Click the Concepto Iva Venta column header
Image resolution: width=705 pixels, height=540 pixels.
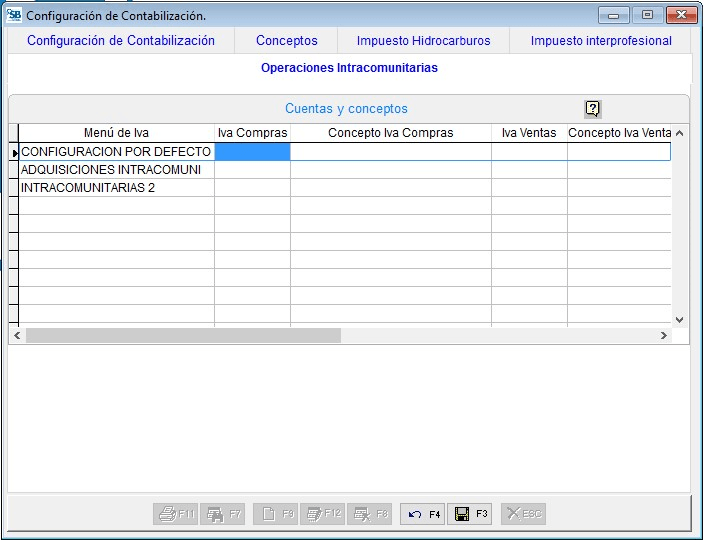click(x=619, y=133)
